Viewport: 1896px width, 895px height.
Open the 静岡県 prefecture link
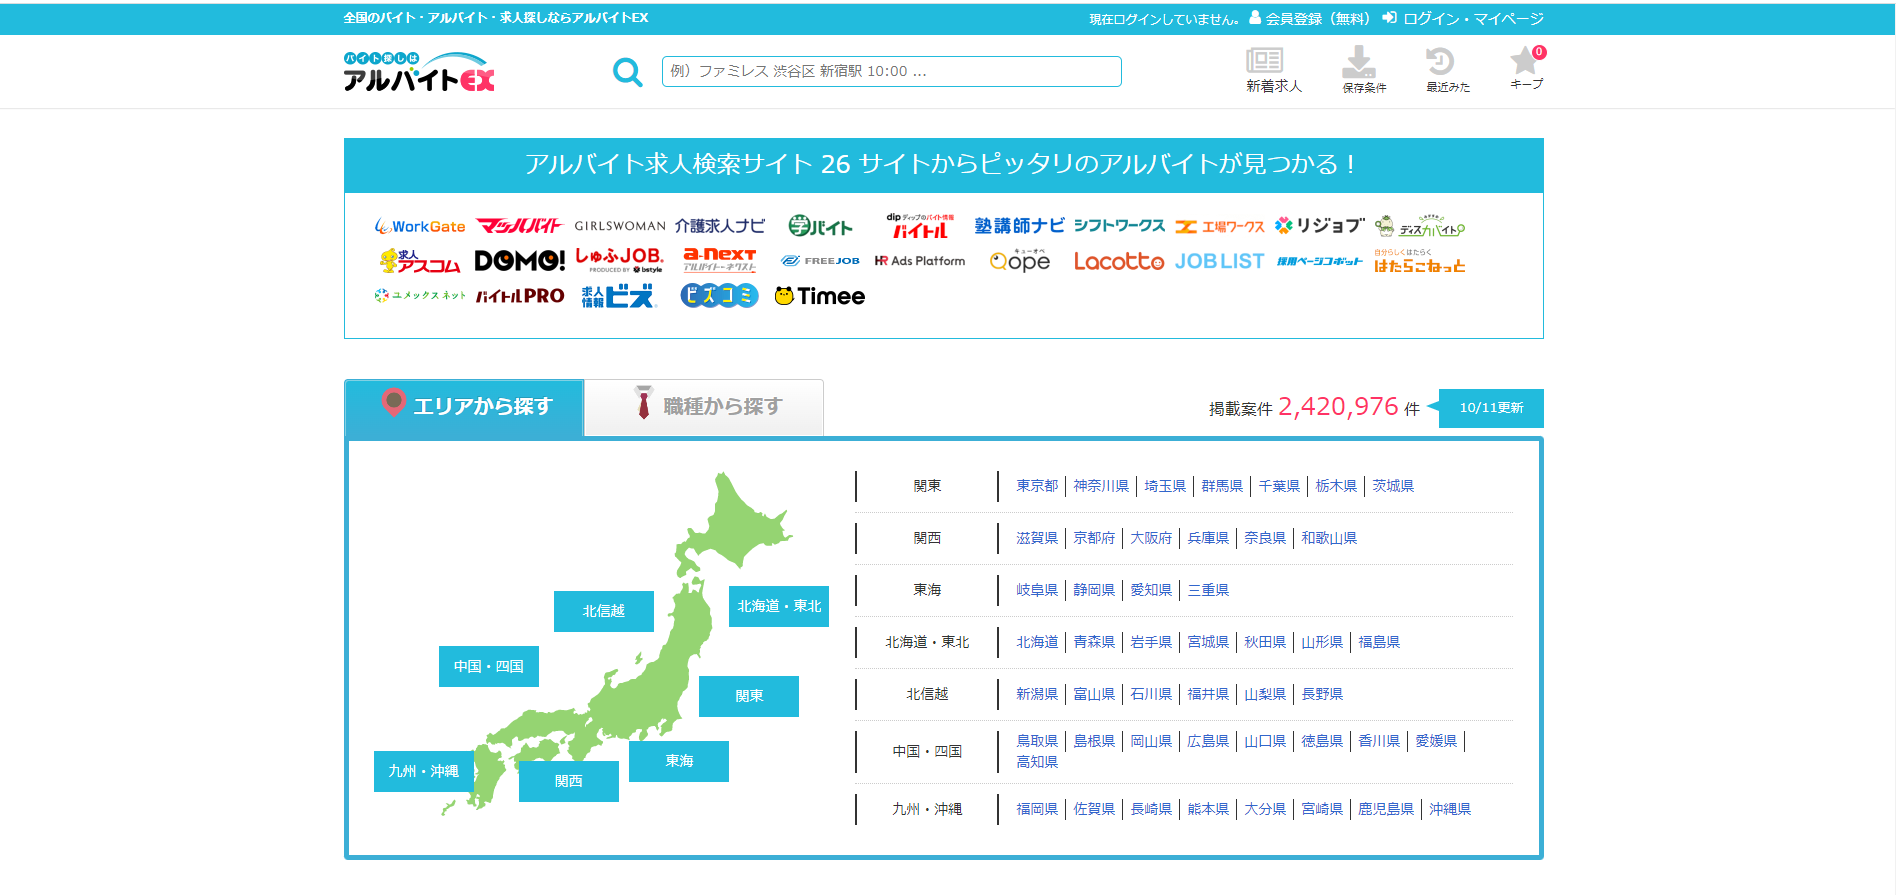[x=1094, y=590]
